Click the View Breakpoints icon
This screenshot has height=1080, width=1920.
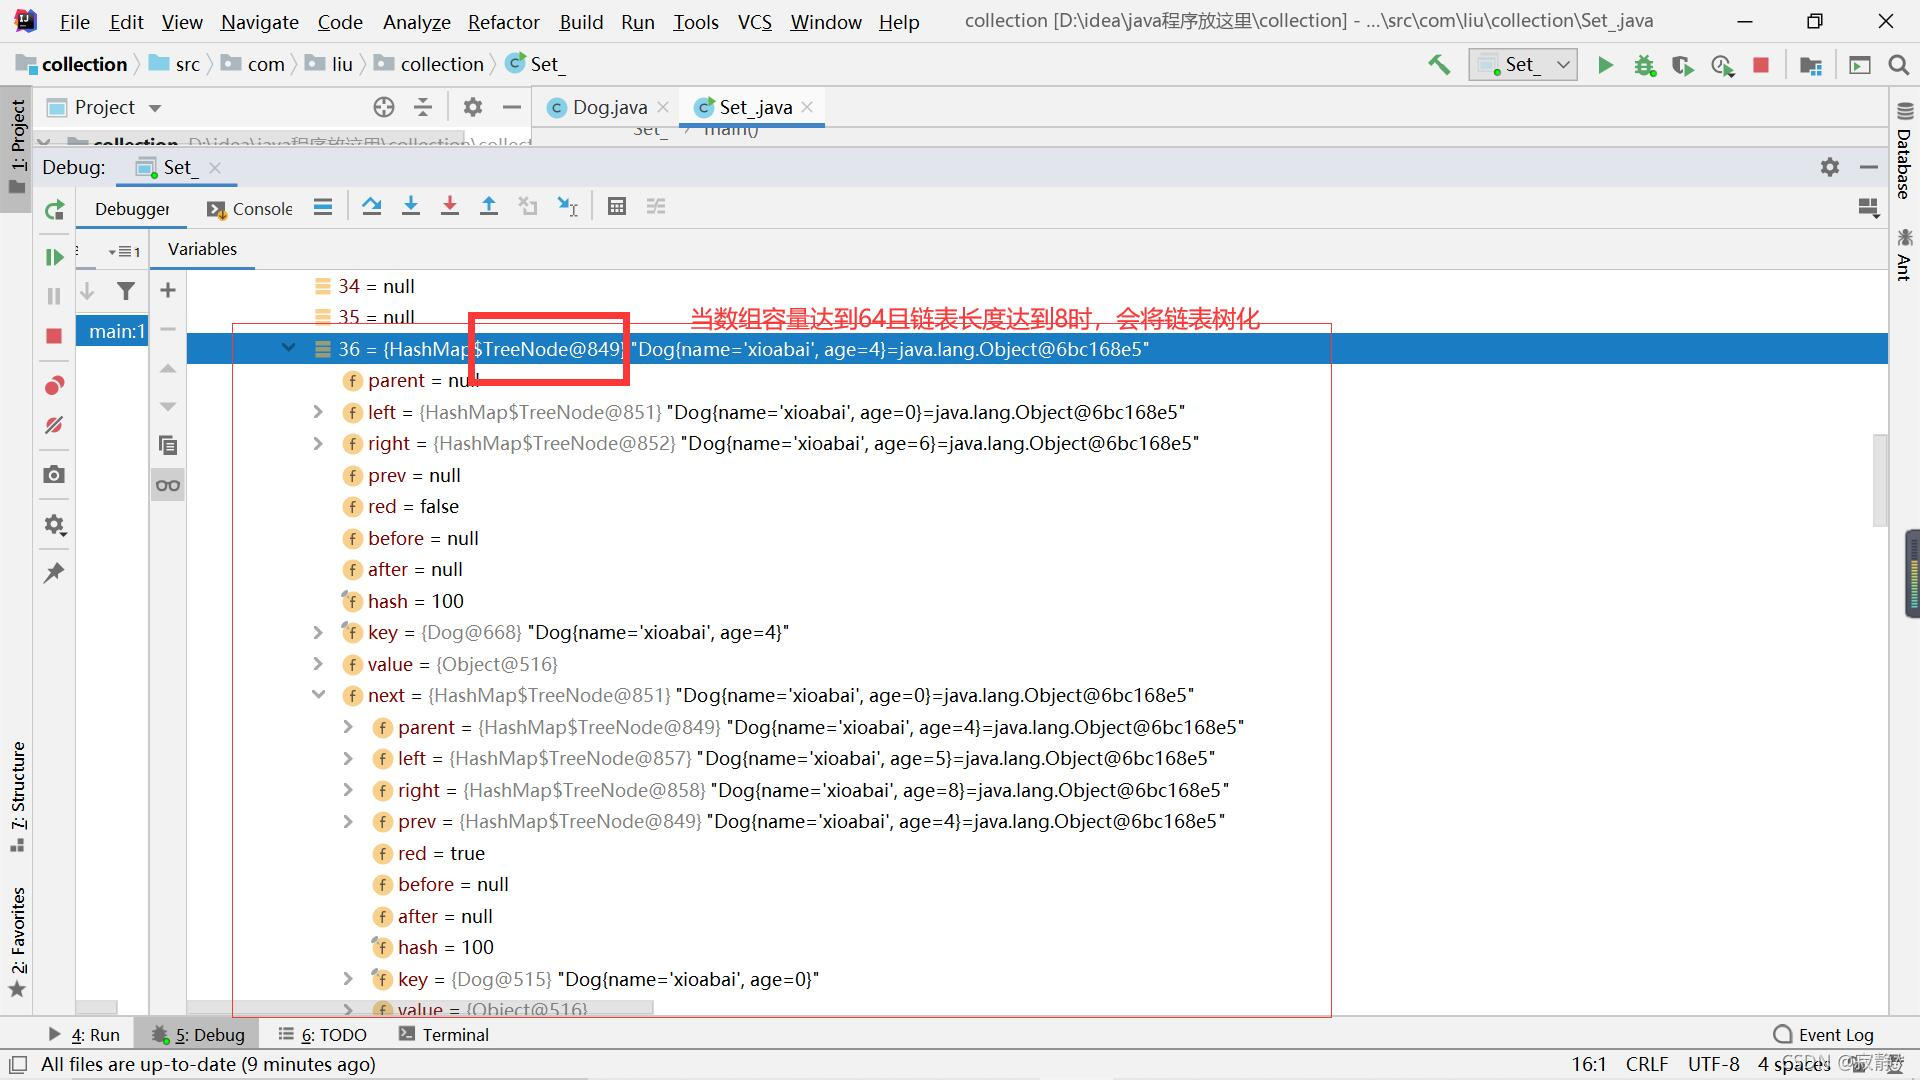(54, 384)
